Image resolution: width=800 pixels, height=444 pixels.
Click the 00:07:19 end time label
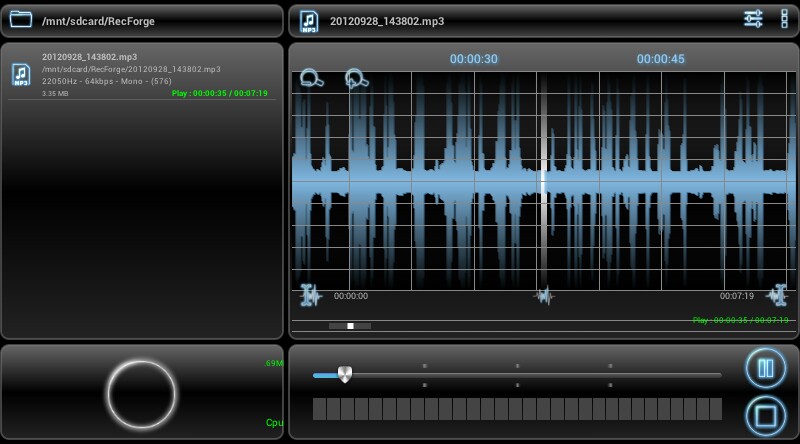pos(737,296)
